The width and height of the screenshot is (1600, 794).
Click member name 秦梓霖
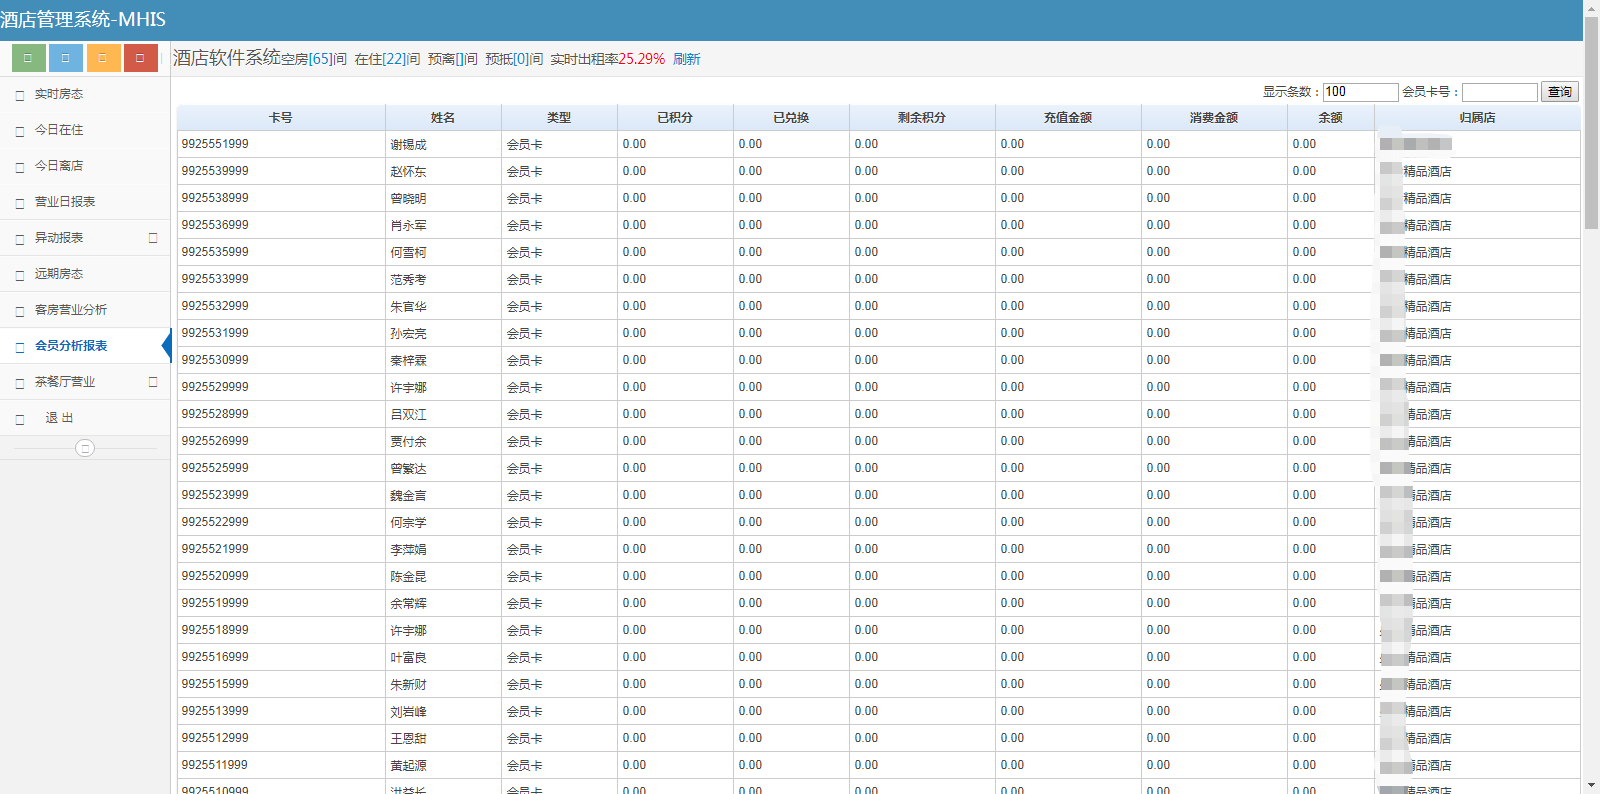click(x=408, y=361)
